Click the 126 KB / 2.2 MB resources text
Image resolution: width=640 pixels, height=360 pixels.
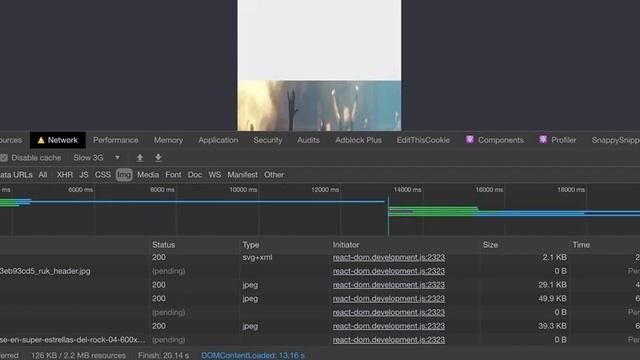point(78,356)
